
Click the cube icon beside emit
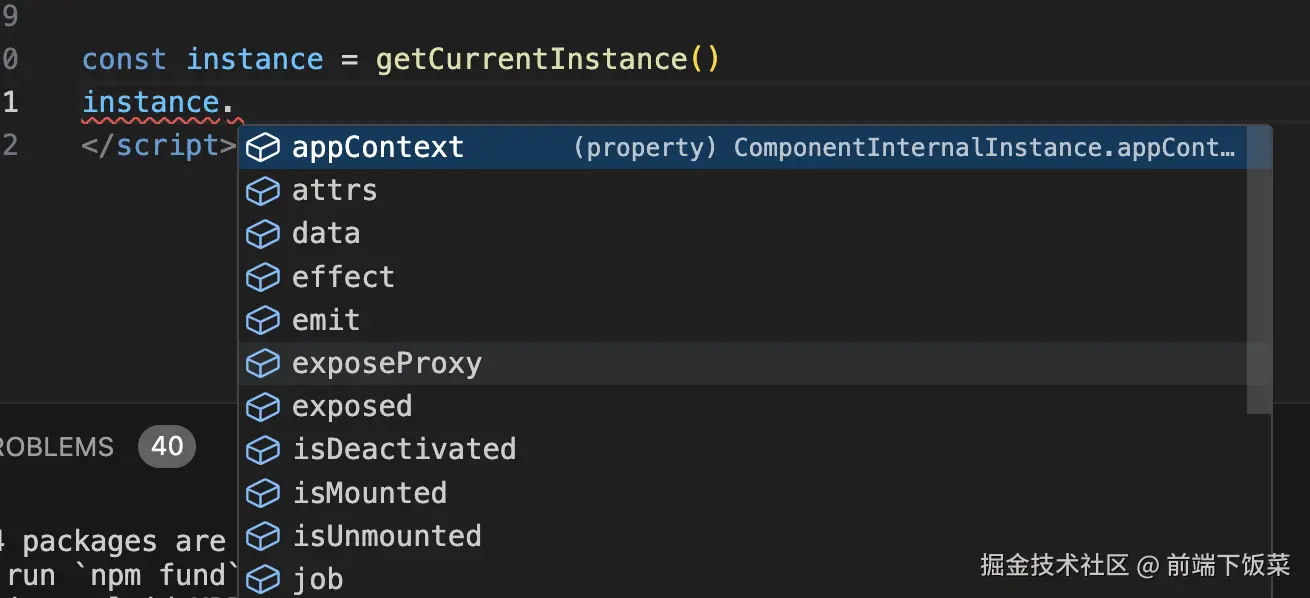(x=262, y=320)
